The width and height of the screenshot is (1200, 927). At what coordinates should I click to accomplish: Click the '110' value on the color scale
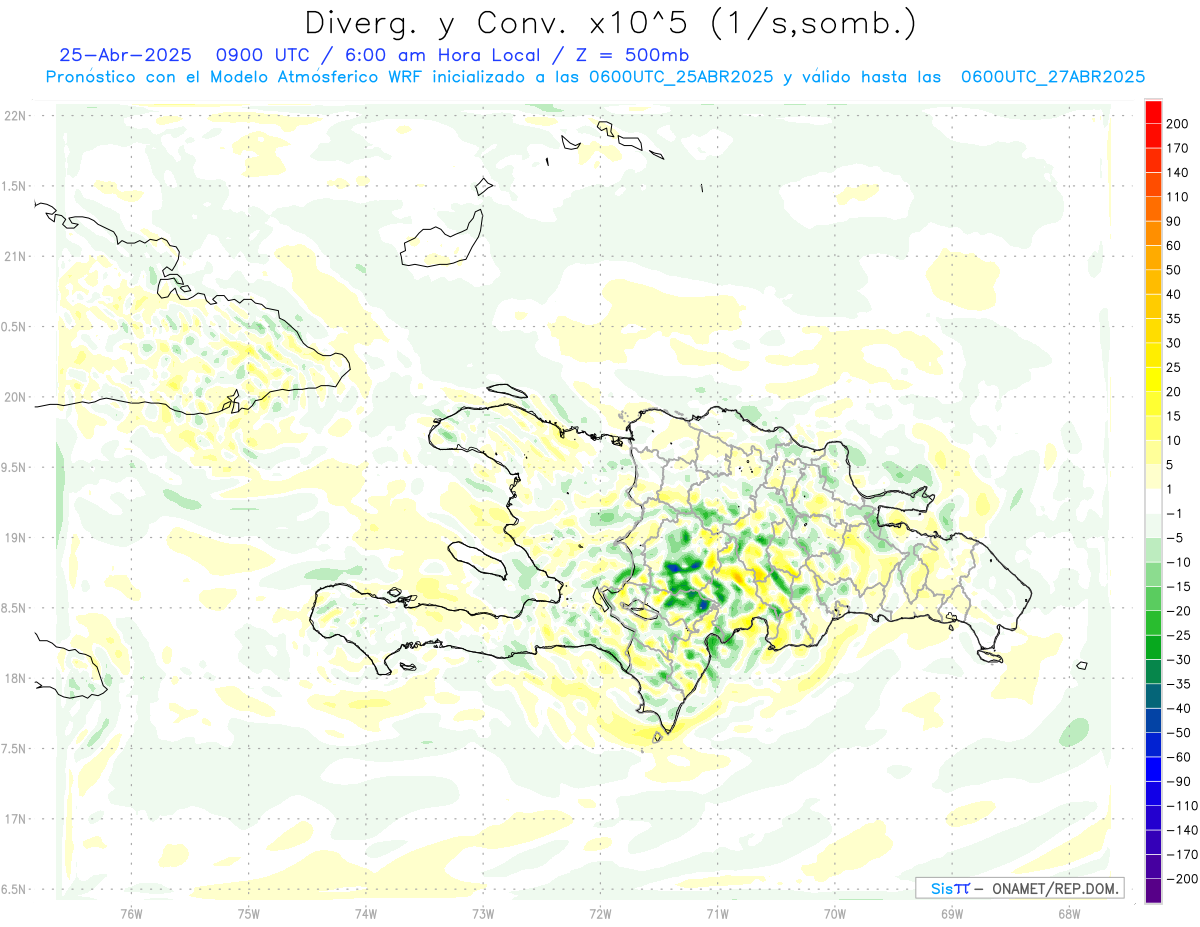pyautogui.click(x=1178, y=197)
